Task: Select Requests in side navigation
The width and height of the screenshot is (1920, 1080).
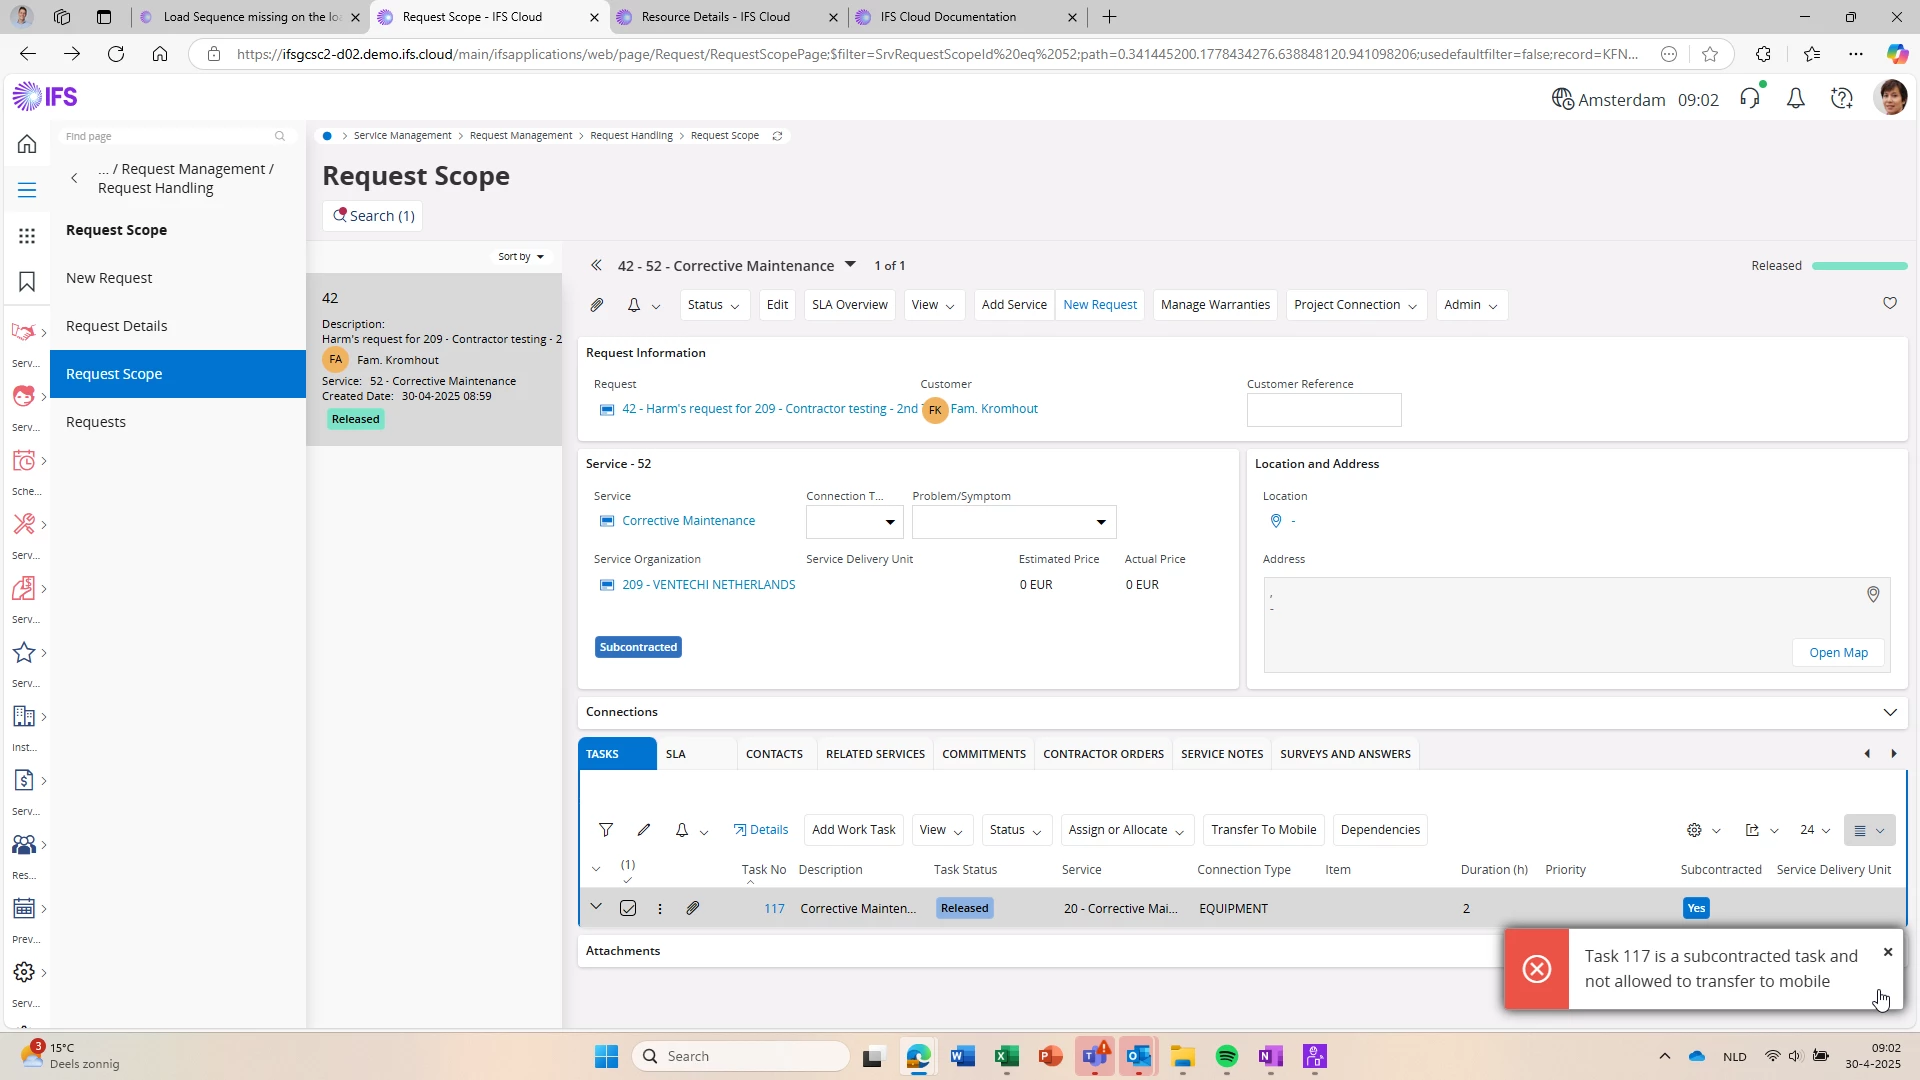Action: click(178, 422)
